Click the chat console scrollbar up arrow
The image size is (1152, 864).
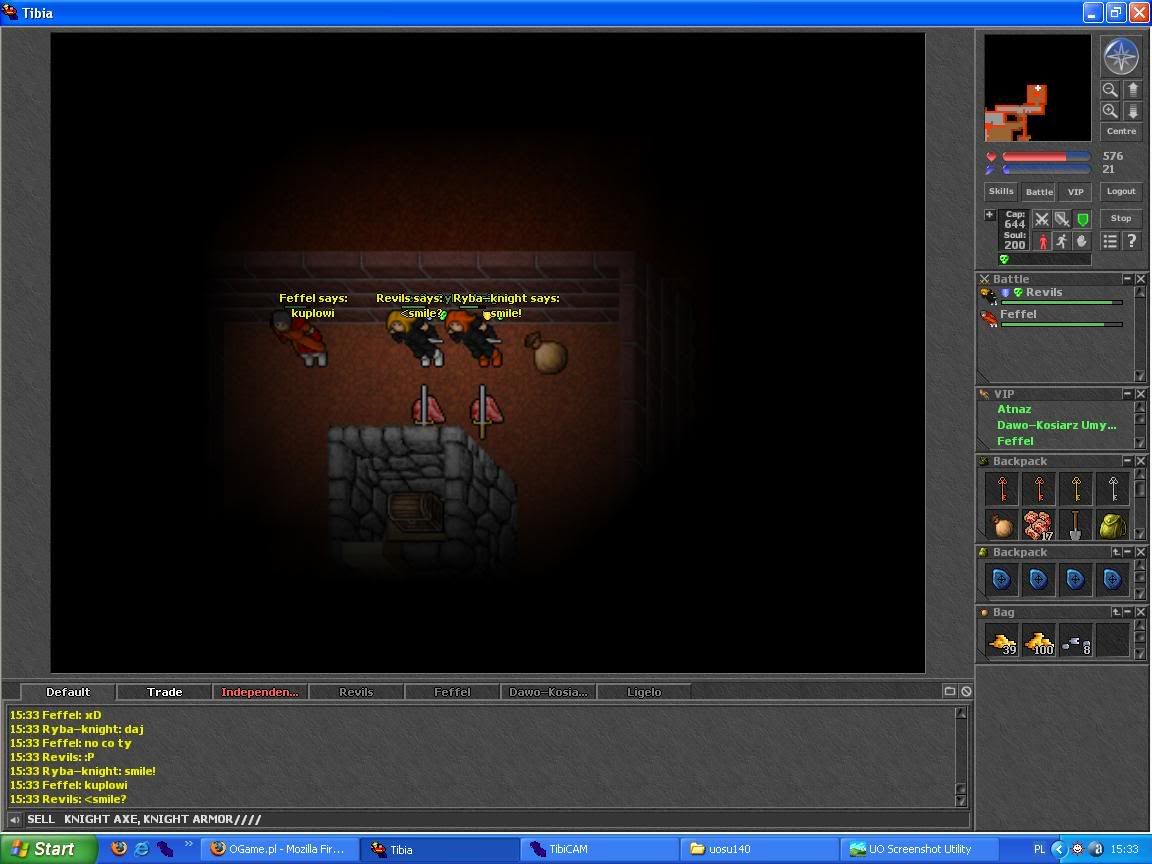click(x=960, y=713)
